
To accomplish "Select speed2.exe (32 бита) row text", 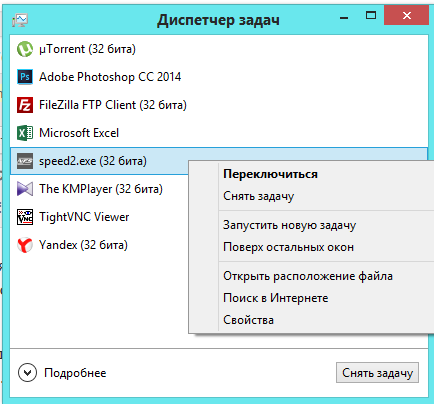I will [93, 161].
